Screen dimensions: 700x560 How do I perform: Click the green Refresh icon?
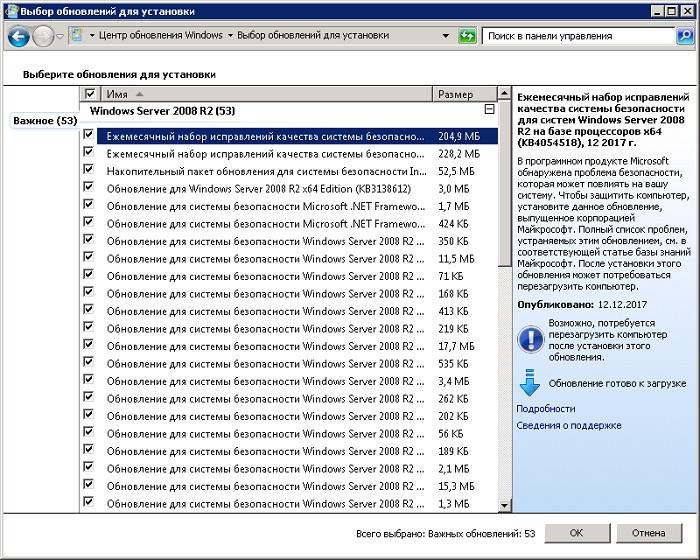[x=467, y=36]
